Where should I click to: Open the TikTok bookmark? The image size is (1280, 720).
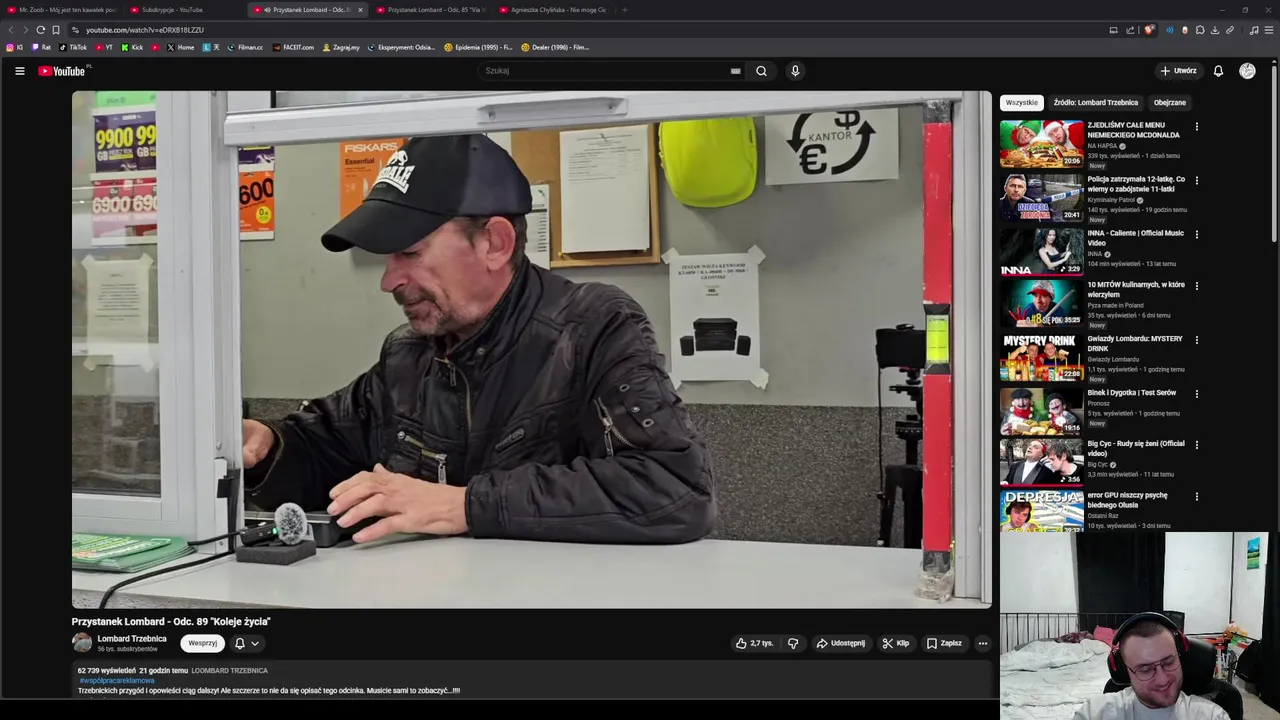[73, 47]
